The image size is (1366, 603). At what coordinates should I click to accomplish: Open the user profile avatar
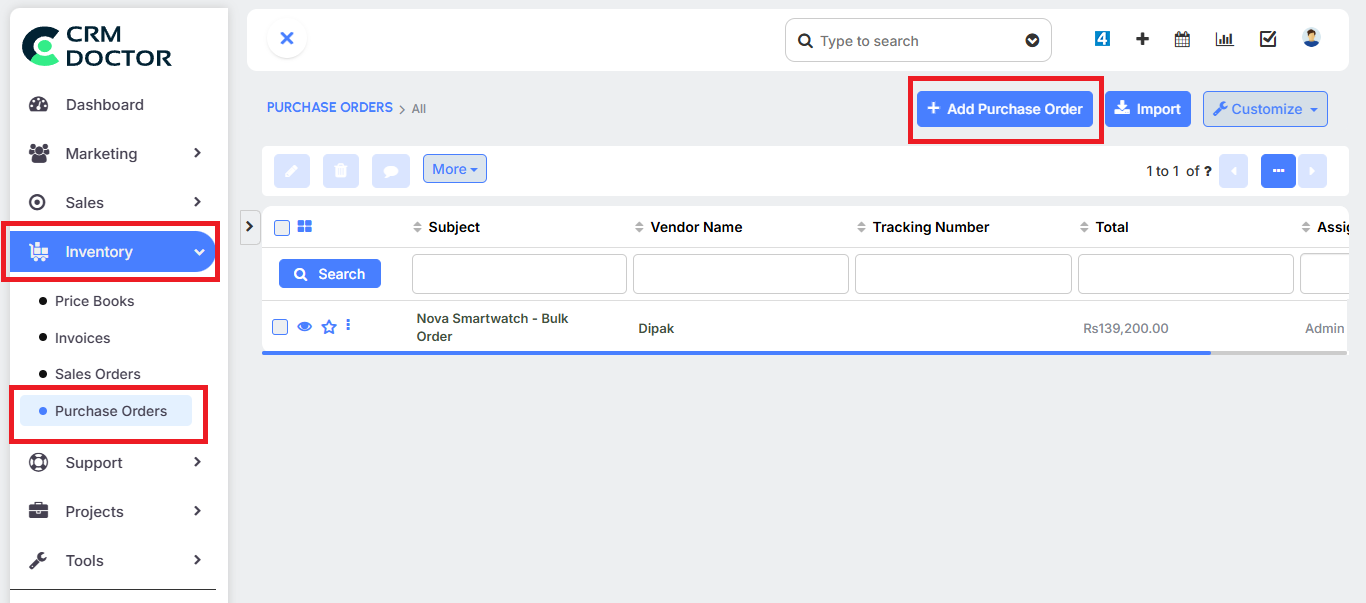[1311, 38]
